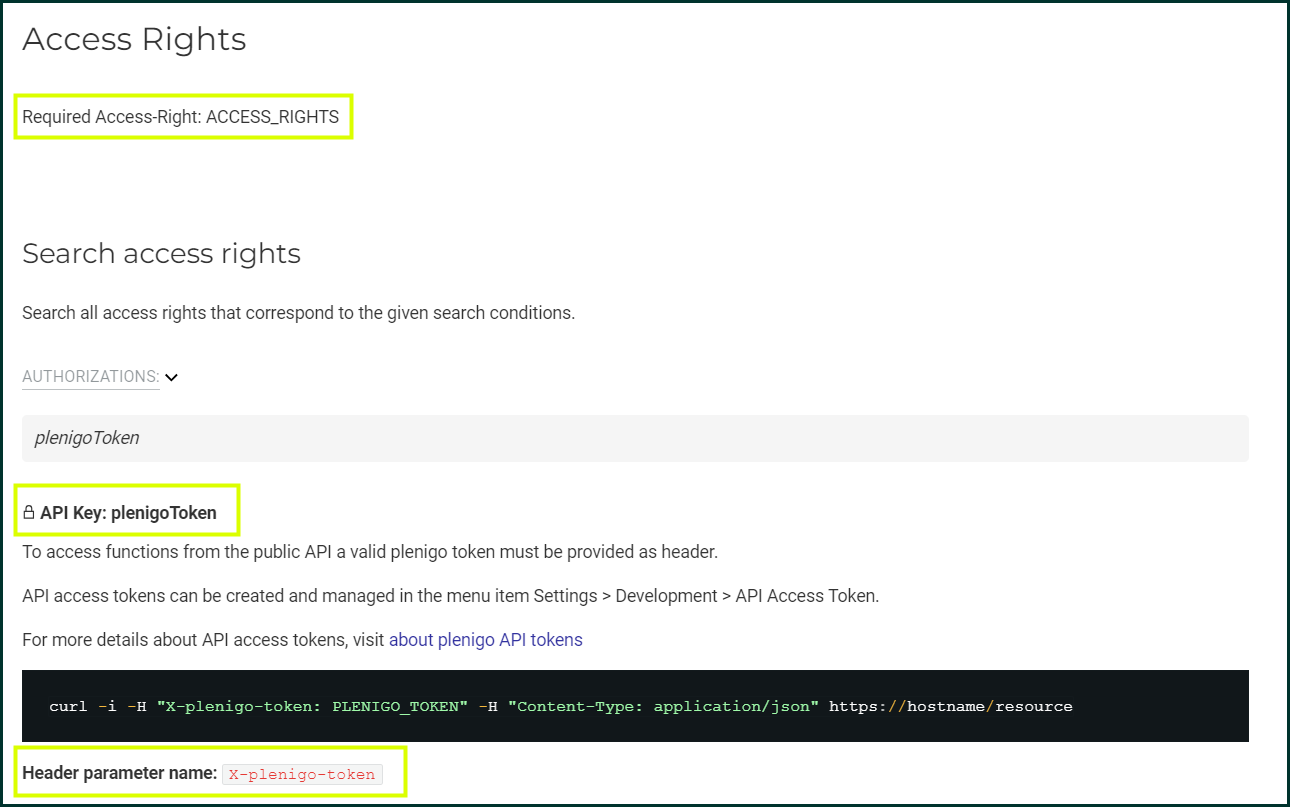
Task: Click the Search all access rights description
Action: [x=299, y=313]
